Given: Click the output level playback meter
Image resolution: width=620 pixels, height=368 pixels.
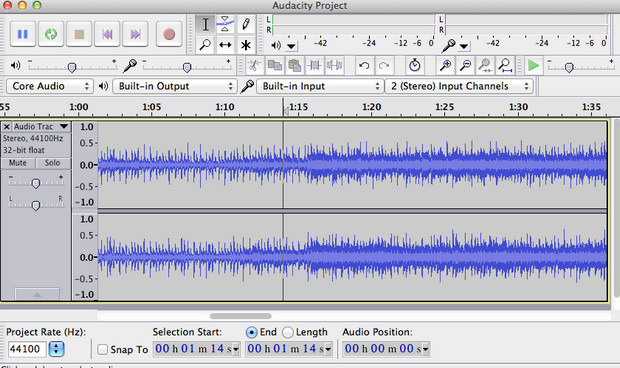Looking at the screenshot, I should click(x=353, y=24).
